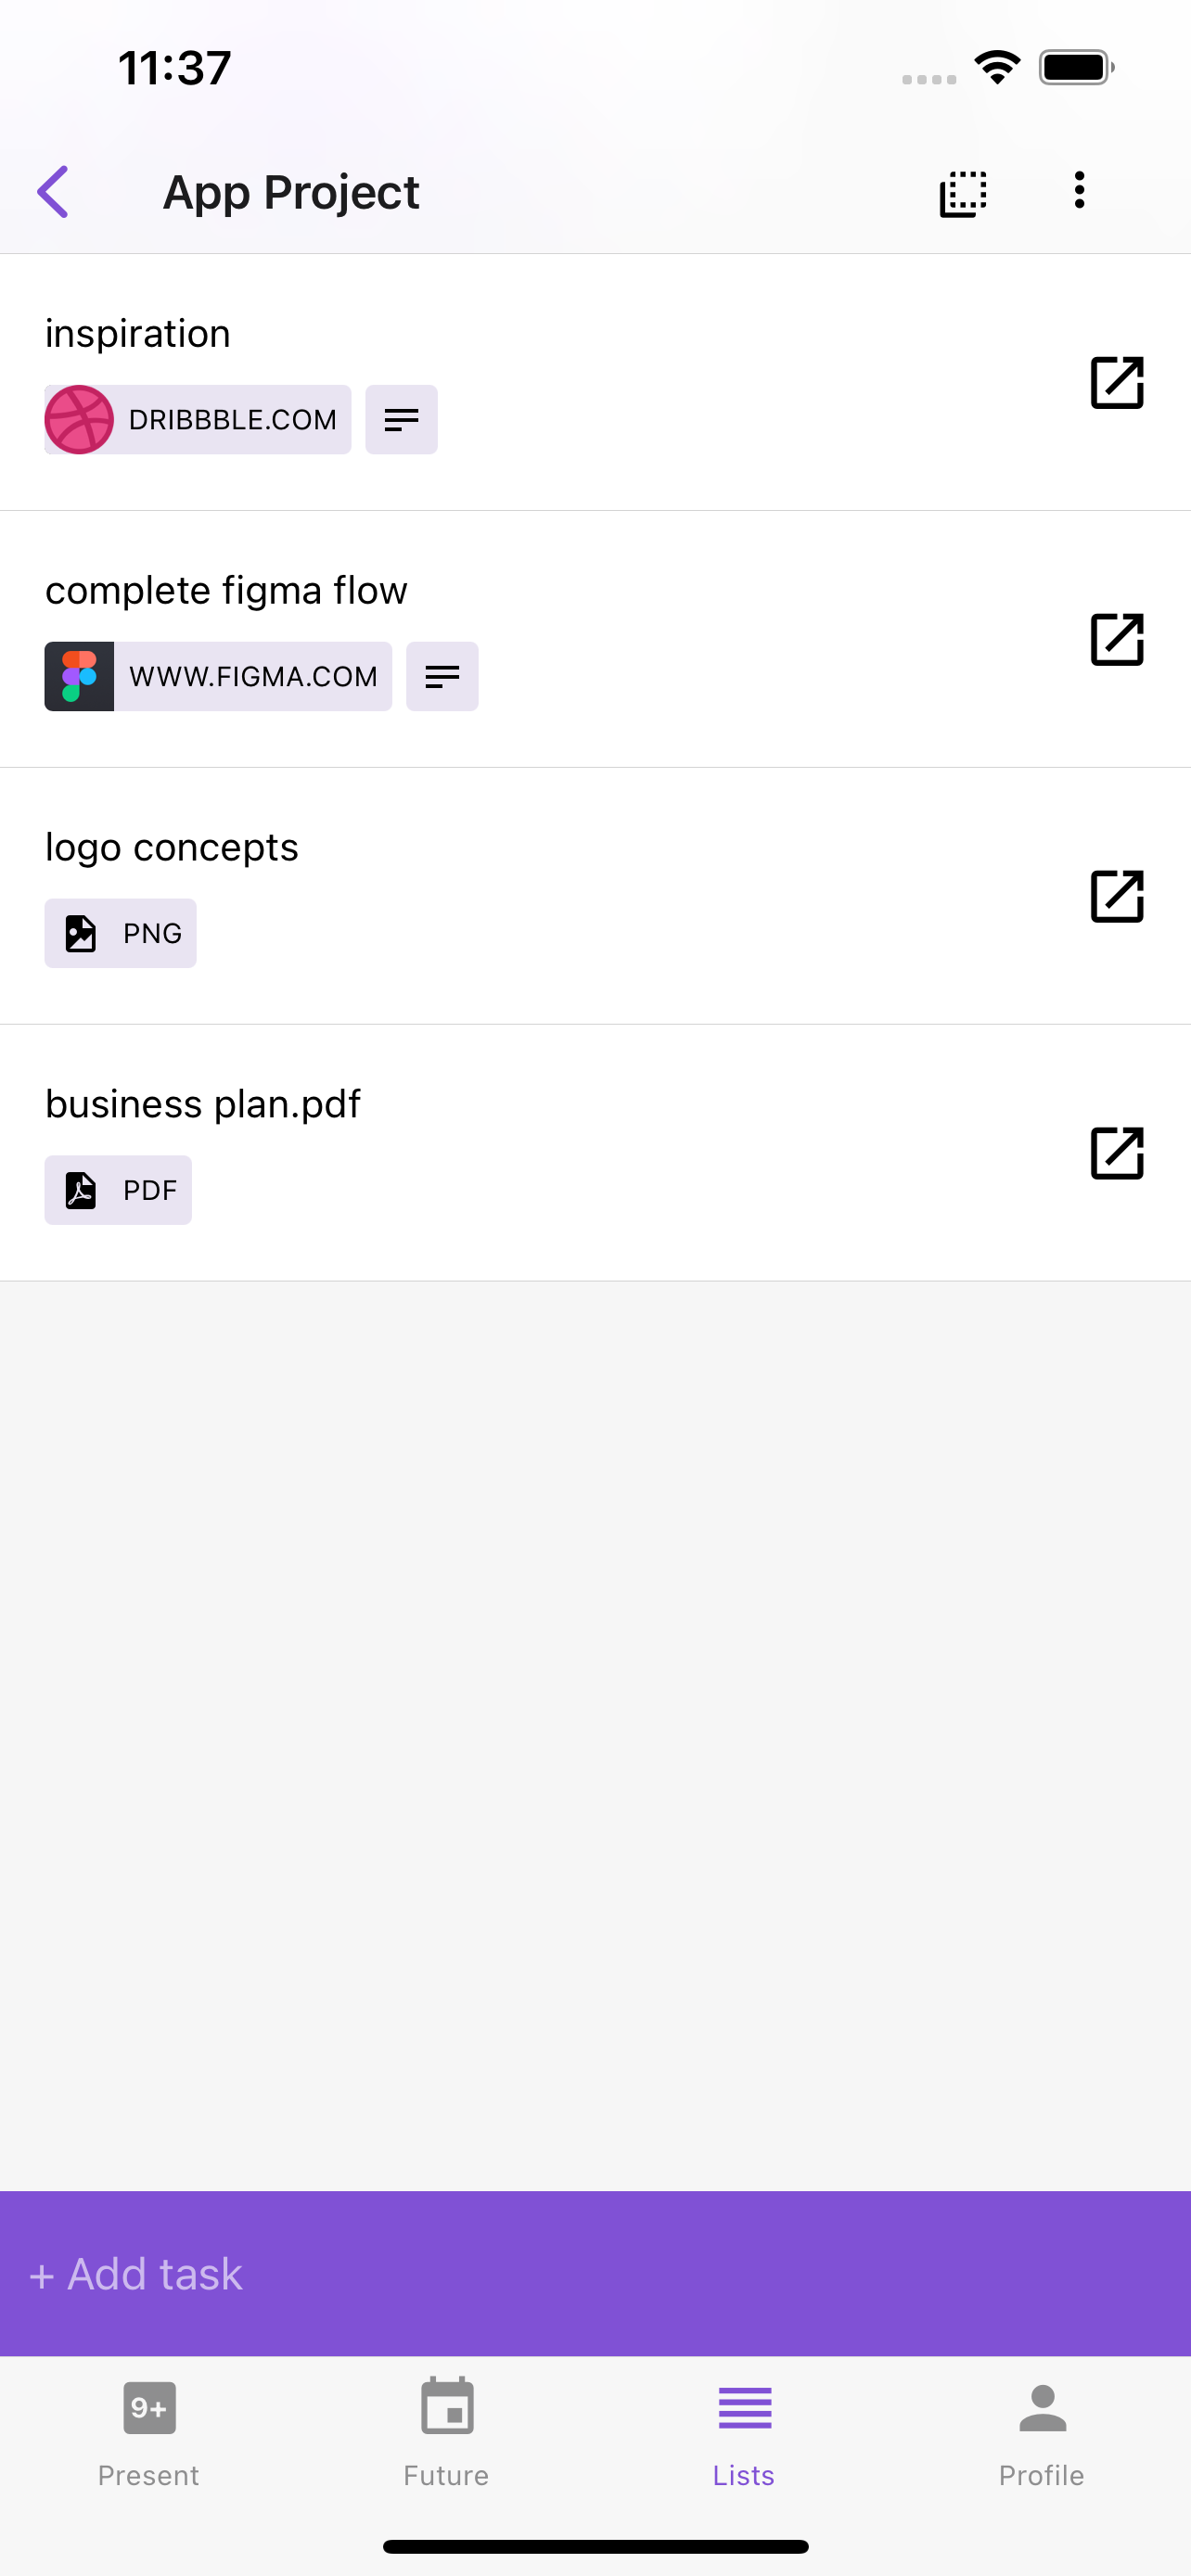Tap the Dribbble pink ball logo
The width and height of the screenshot is (1191, 2576).
click(79, 419)
